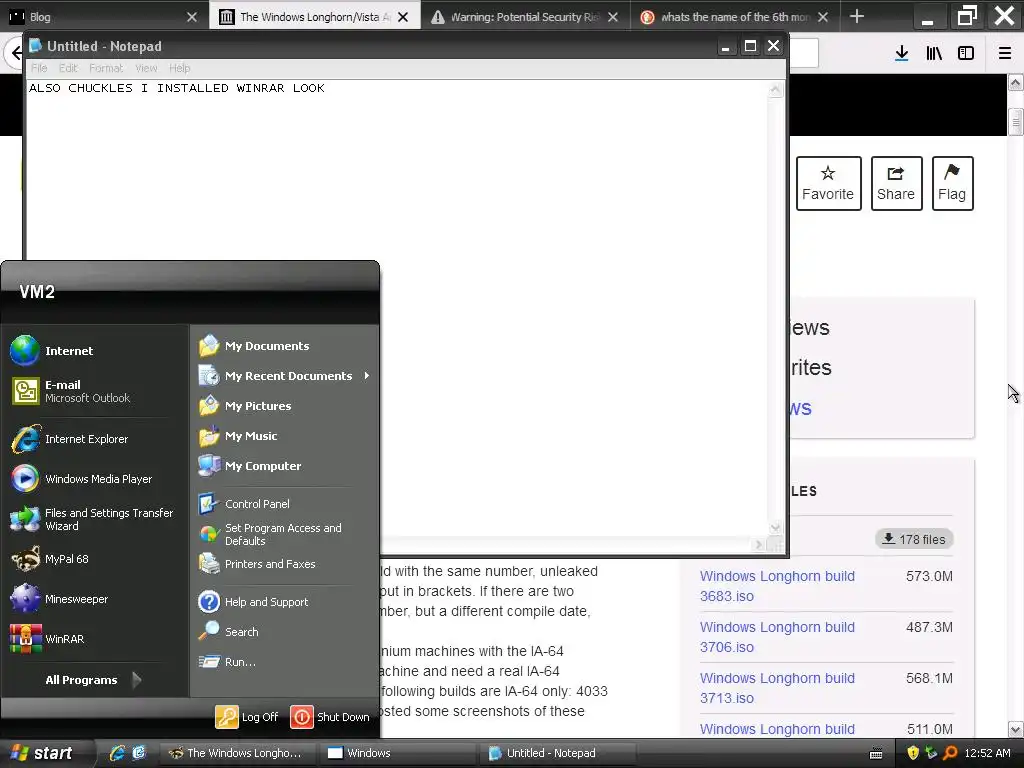Click browser page scrollbar down arrow

click(x=1016, y=729)
